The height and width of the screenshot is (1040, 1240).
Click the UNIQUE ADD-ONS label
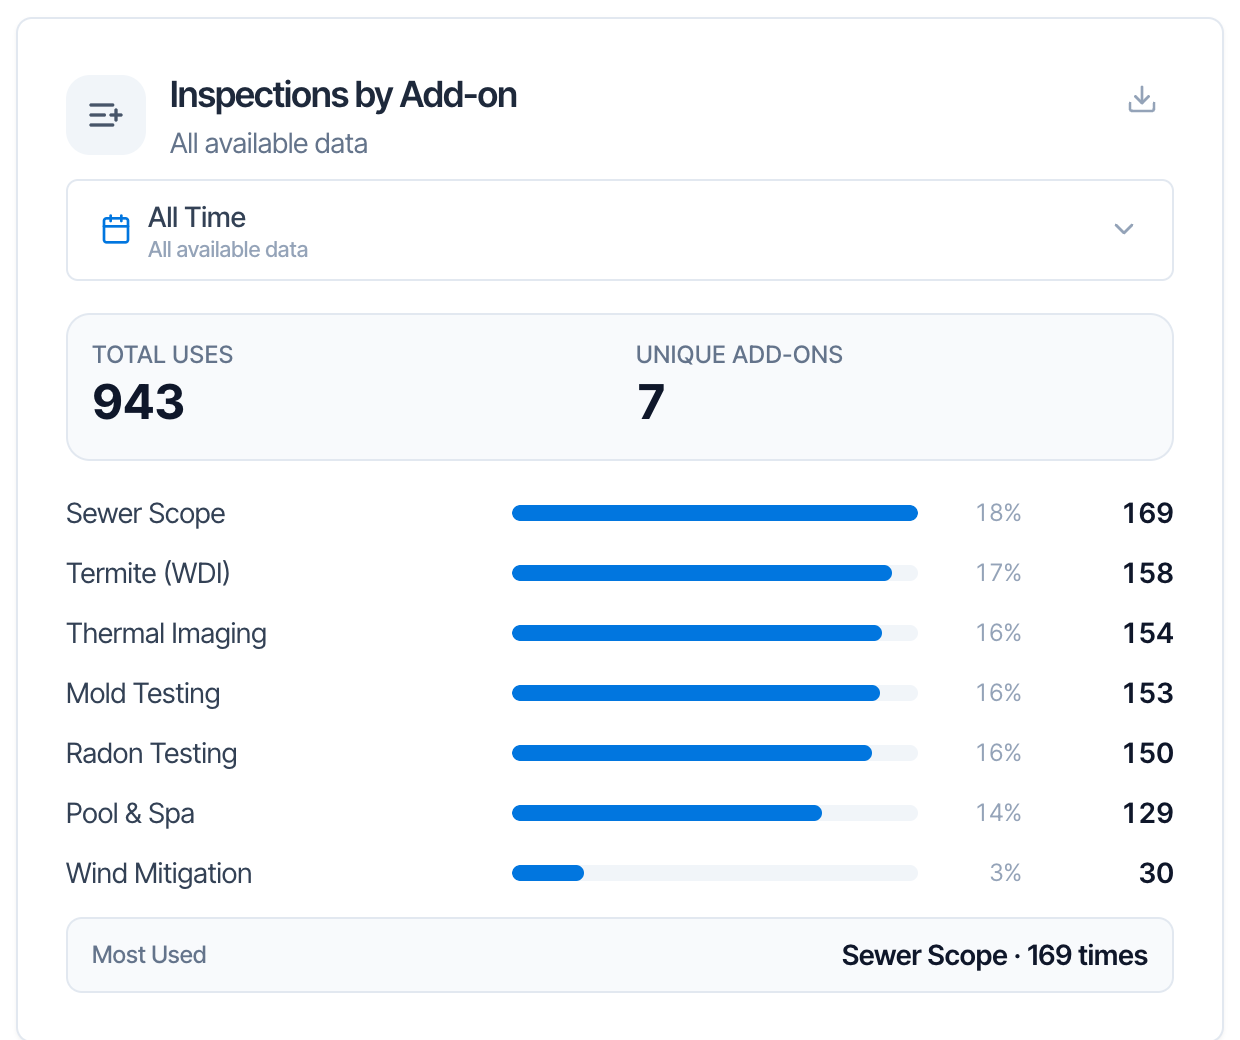click(740, 355)
